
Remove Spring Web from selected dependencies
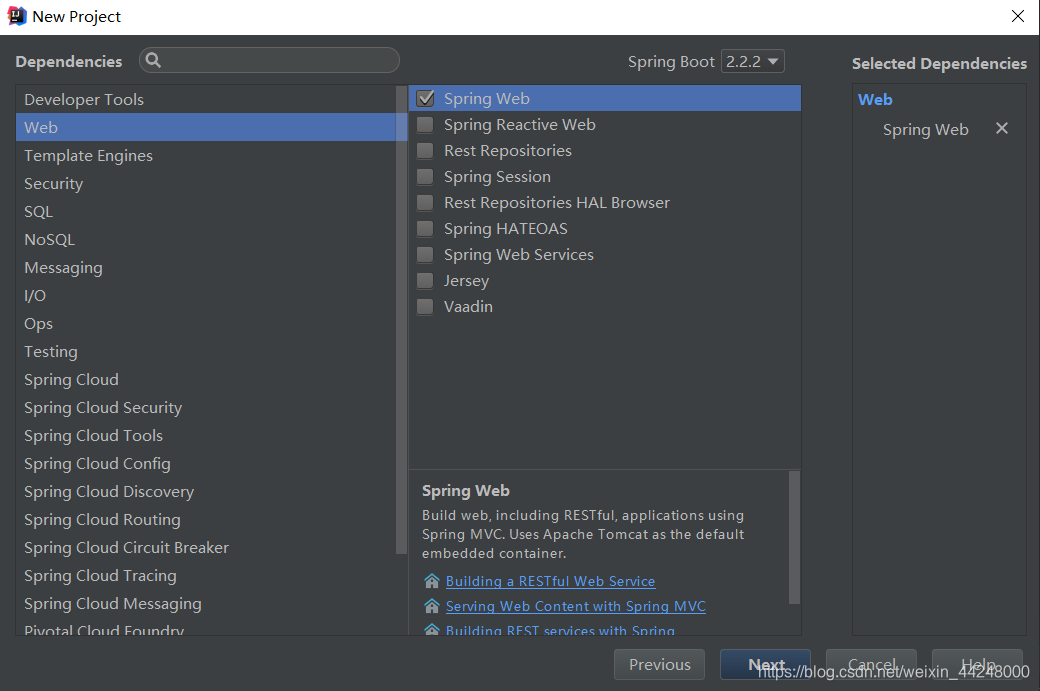click(x=1002, y=129)
